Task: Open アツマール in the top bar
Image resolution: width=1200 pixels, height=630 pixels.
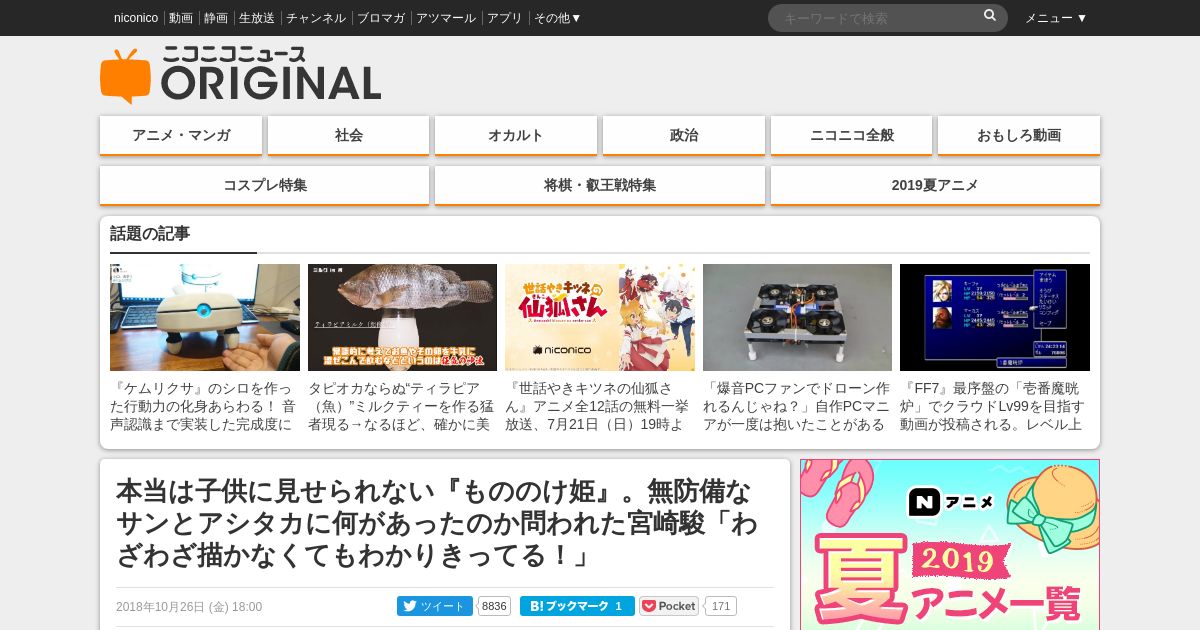Action: coord(446,18)
